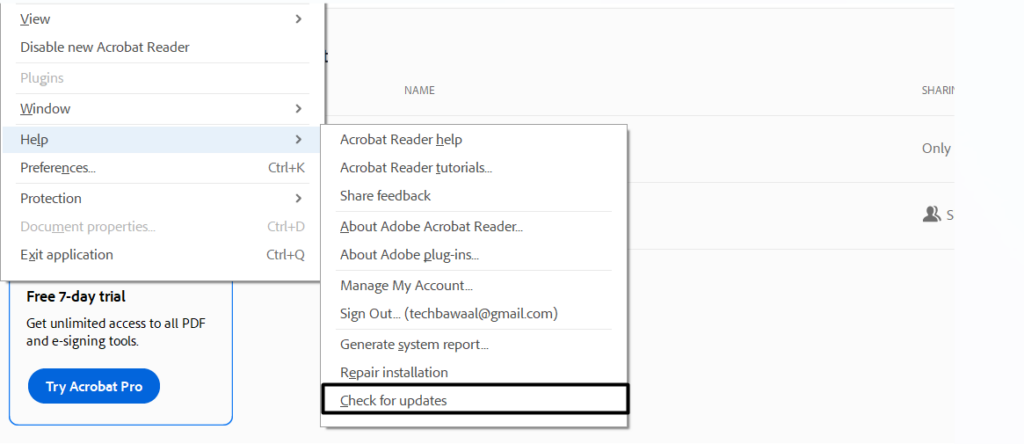Click the shared person icon

tap(932, 214)
